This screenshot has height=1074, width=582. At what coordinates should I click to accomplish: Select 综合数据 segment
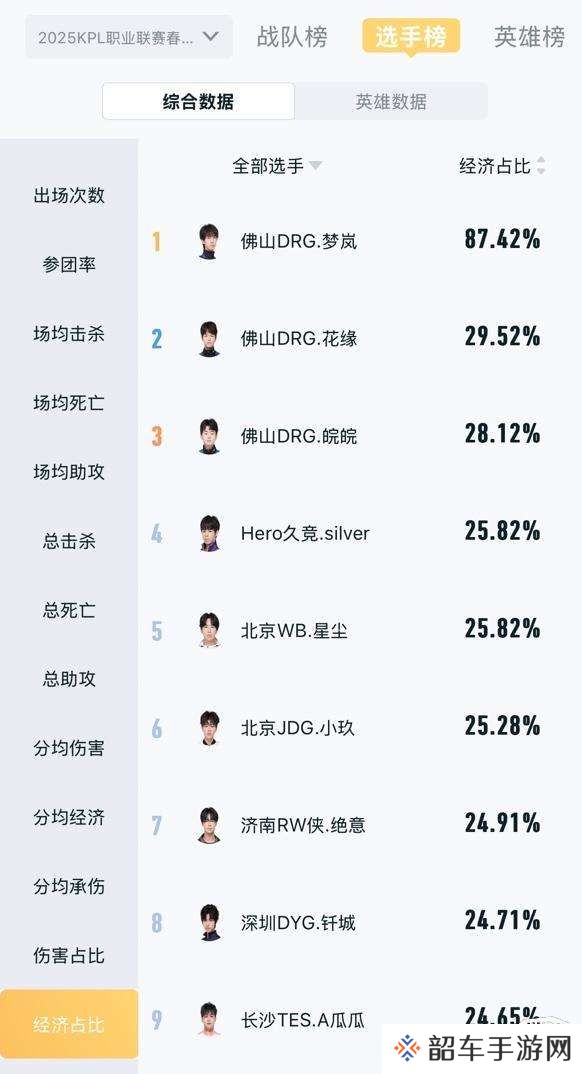pyautogui.click(x=199, y=102)
